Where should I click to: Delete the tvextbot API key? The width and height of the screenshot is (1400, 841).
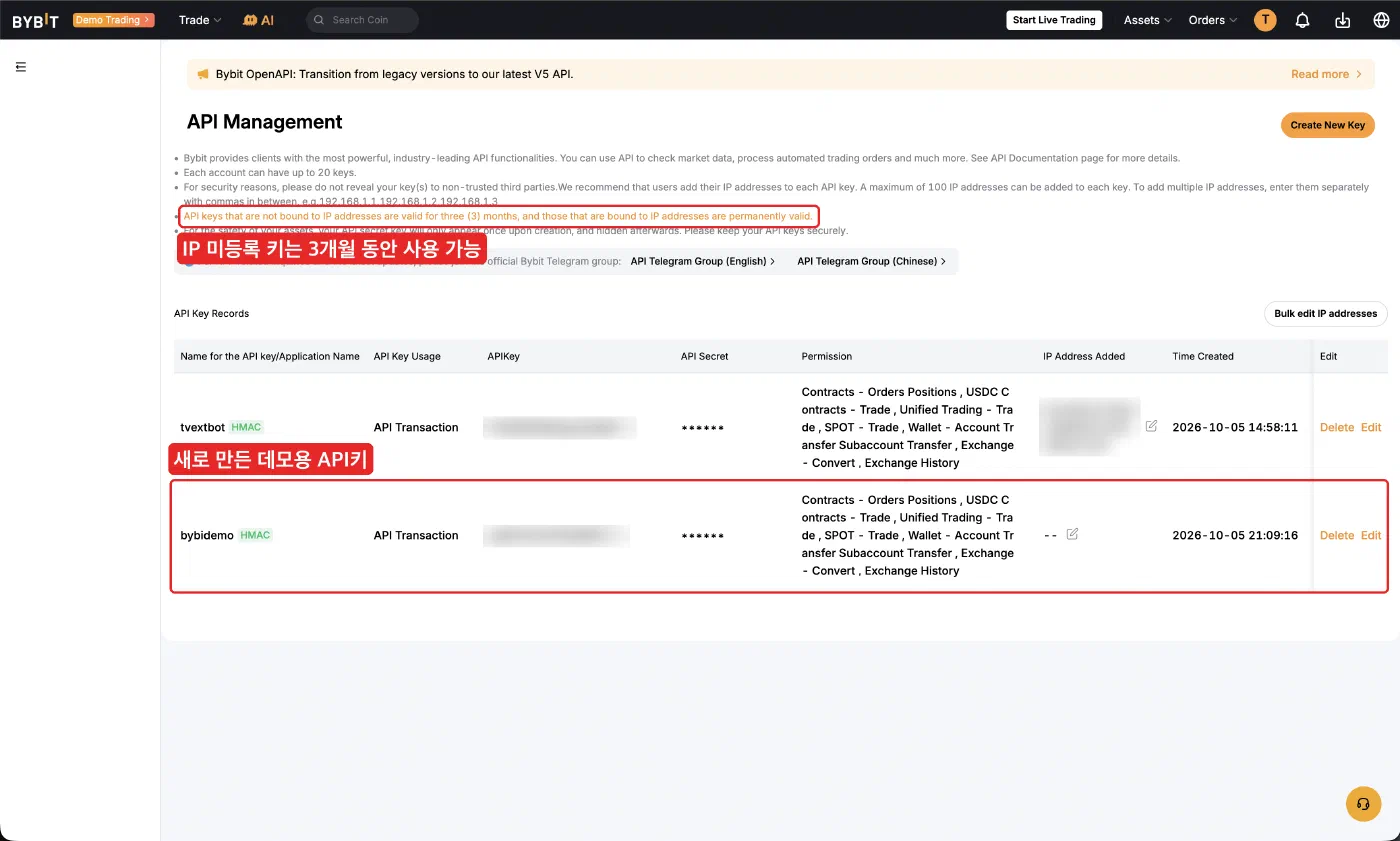coord(1337,427)
